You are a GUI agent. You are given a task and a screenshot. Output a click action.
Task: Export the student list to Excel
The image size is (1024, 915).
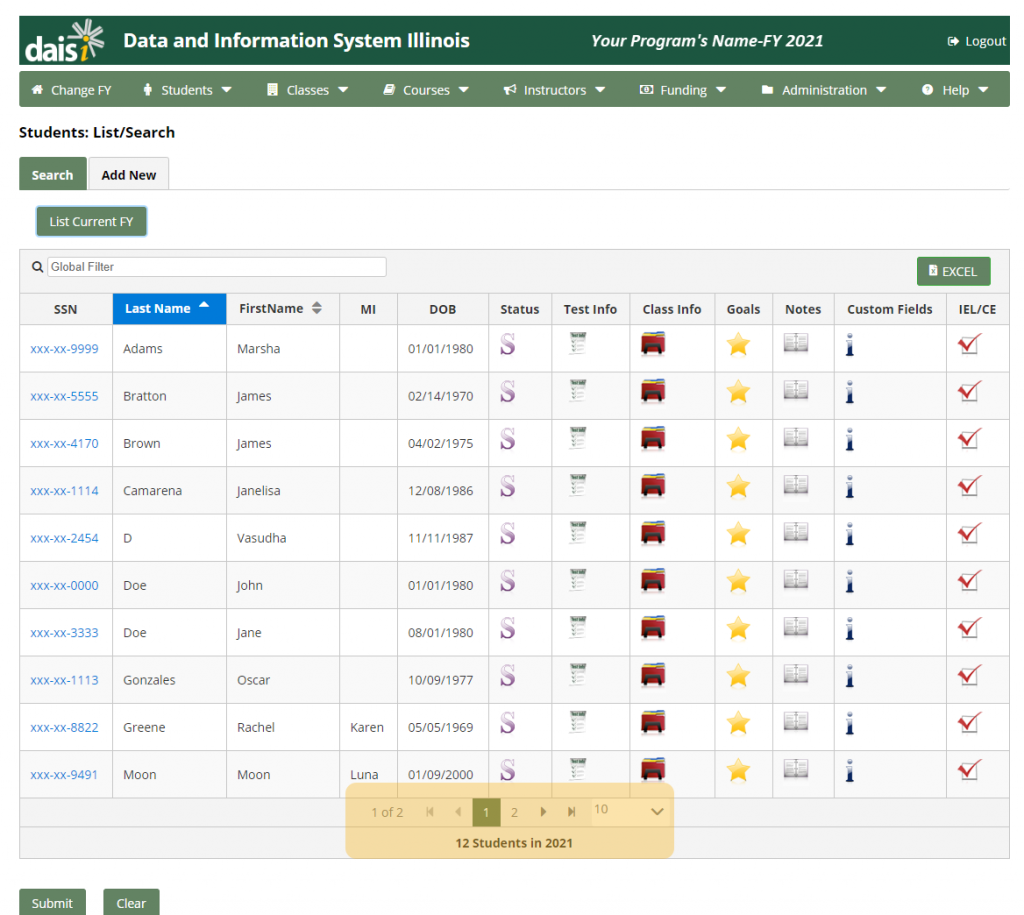point(953,270)
